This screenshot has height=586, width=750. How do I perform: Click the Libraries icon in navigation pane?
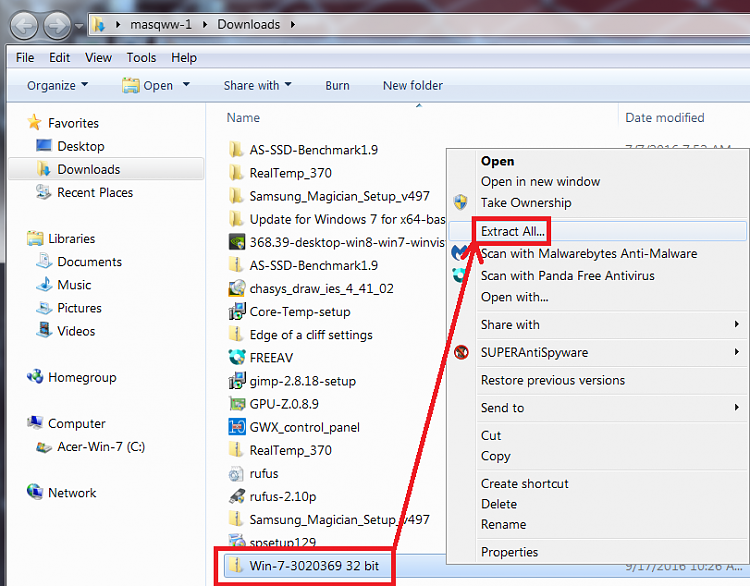pyautogui.click(x=35, y=238)
